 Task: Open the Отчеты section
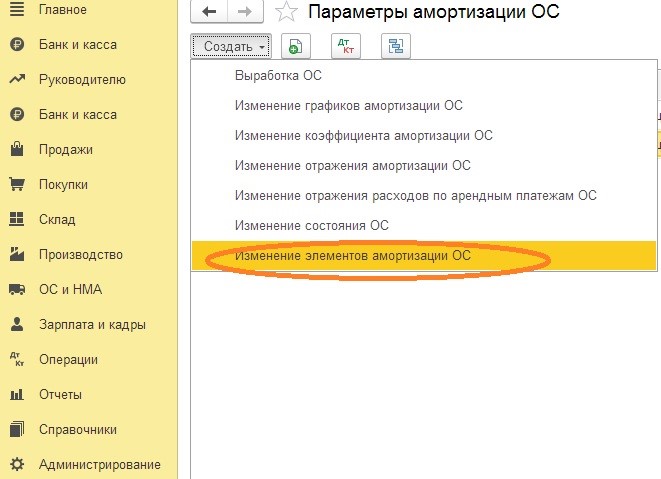point(60,394)
